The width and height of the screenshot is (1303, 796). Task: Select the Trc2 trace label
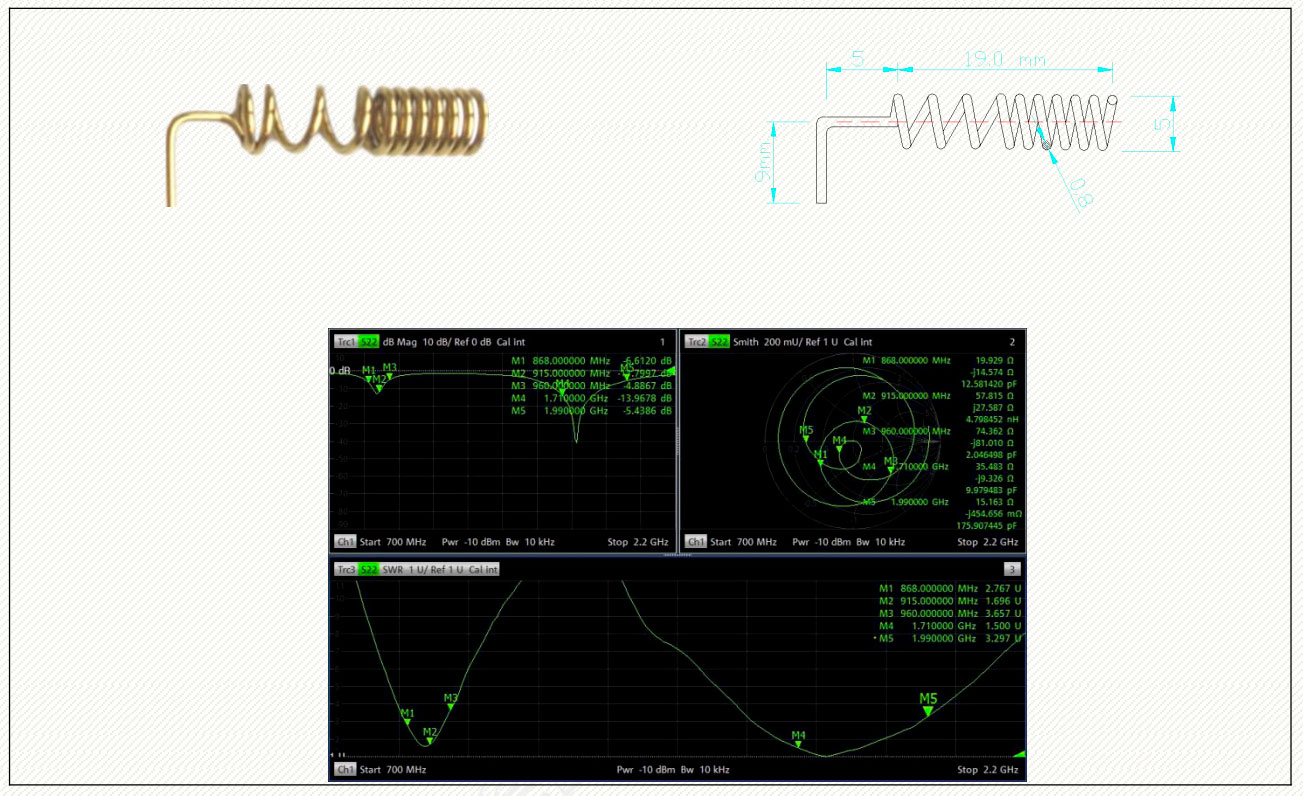[696, 342]
